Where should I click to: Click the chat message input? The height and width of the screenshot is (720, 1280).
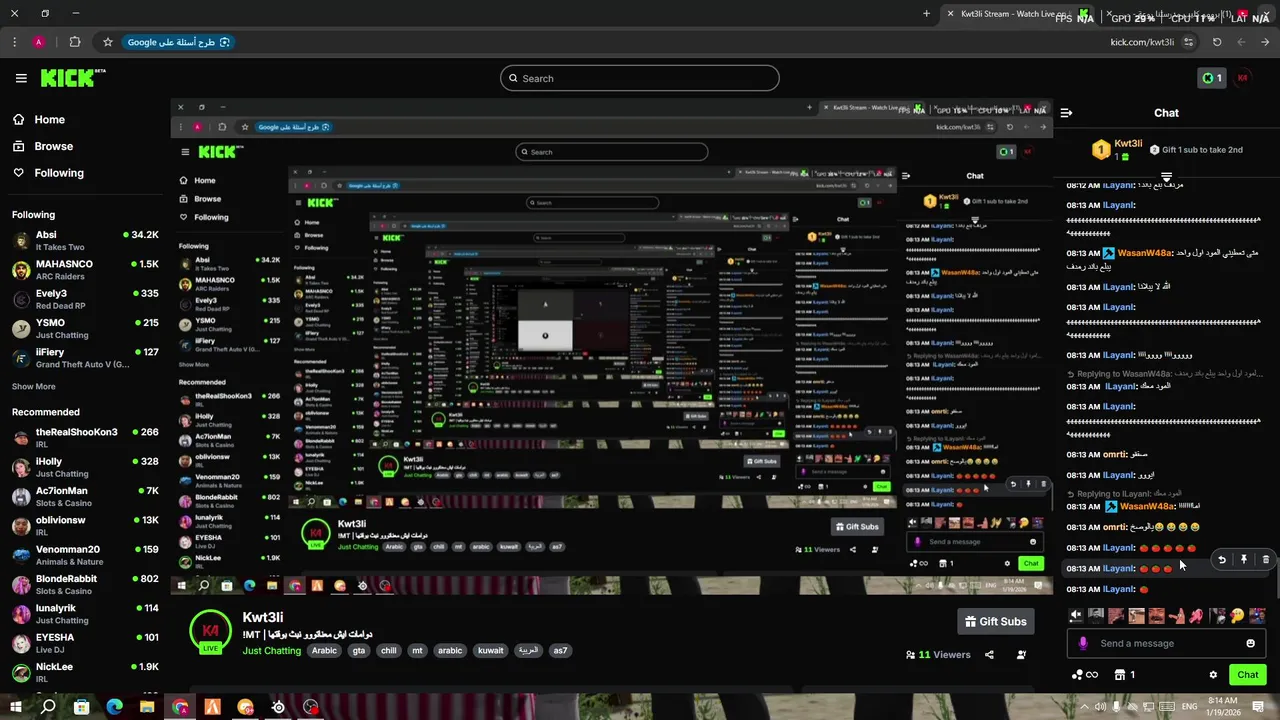(x=1166, y=643)
